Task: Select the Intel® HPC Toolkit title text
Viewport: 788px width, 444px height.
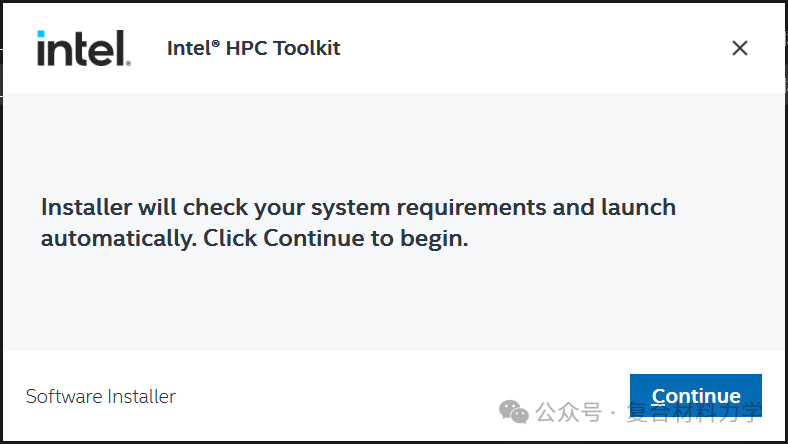Action: (253, 48)
